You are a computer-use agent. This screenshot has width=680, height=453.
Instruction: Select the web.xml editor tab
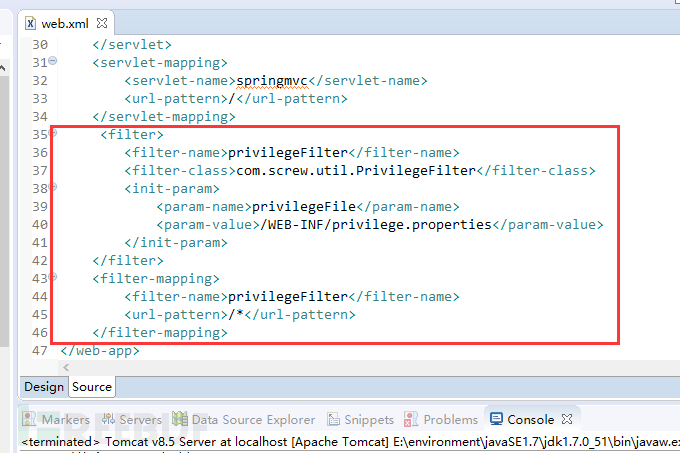point(66,23)
